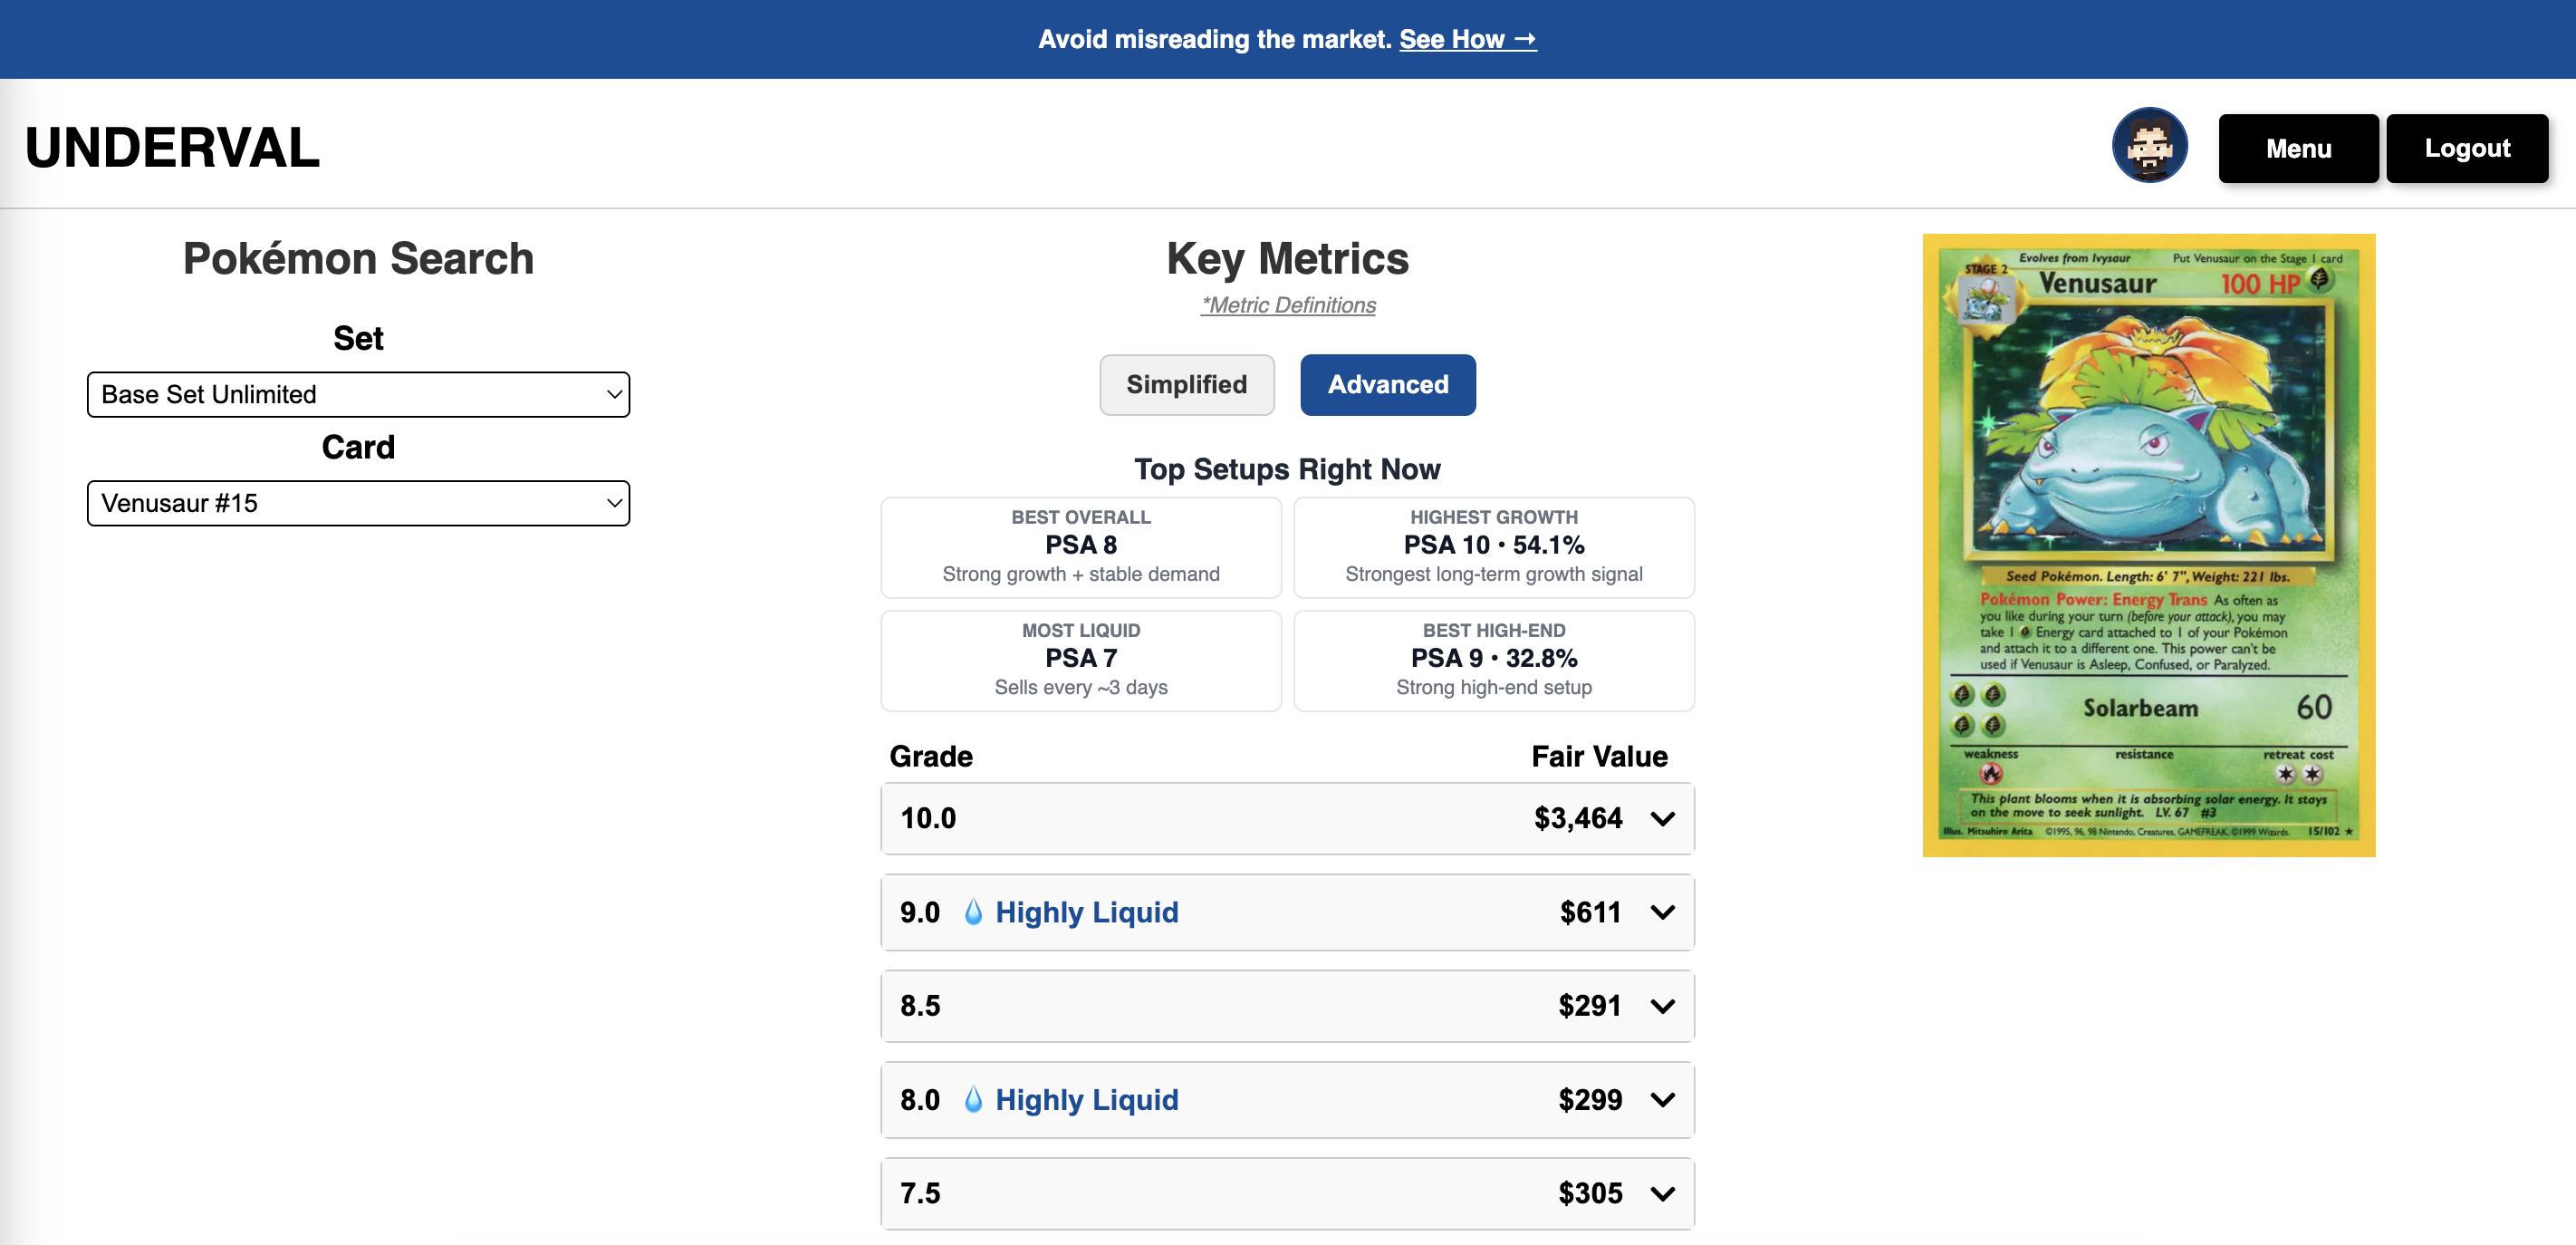
Task: Click the $291 fair value
Action: pyautogui.click(x=1589, y=1005)
